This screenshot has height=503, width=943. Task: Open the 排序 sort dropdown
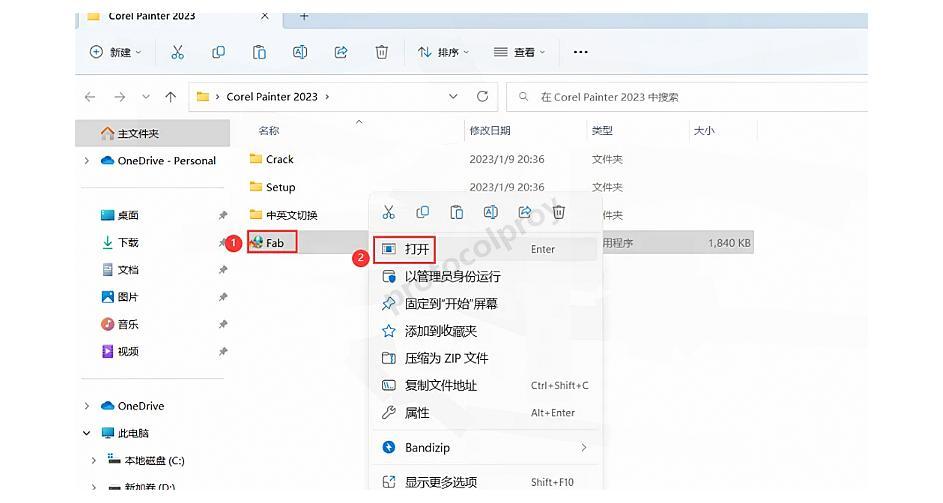tap(444, 52)
